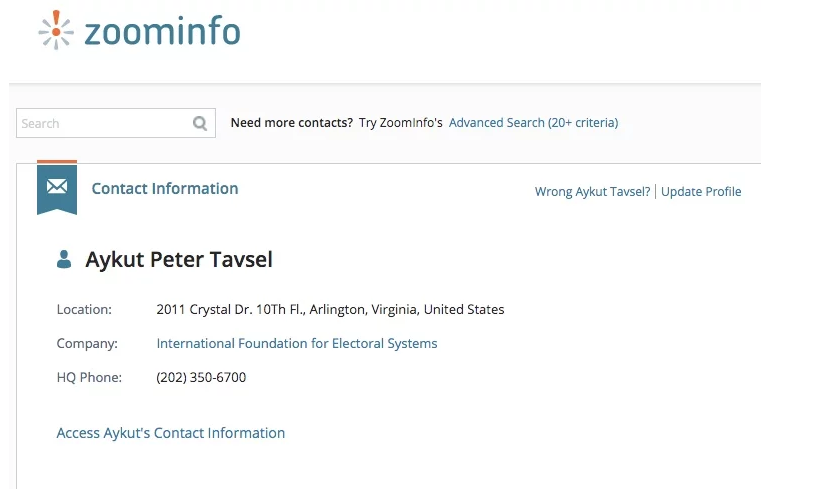The height and width of the screenshot is (492, 818).
Task: Select the Contact Information heading
Action: point(165,188)
